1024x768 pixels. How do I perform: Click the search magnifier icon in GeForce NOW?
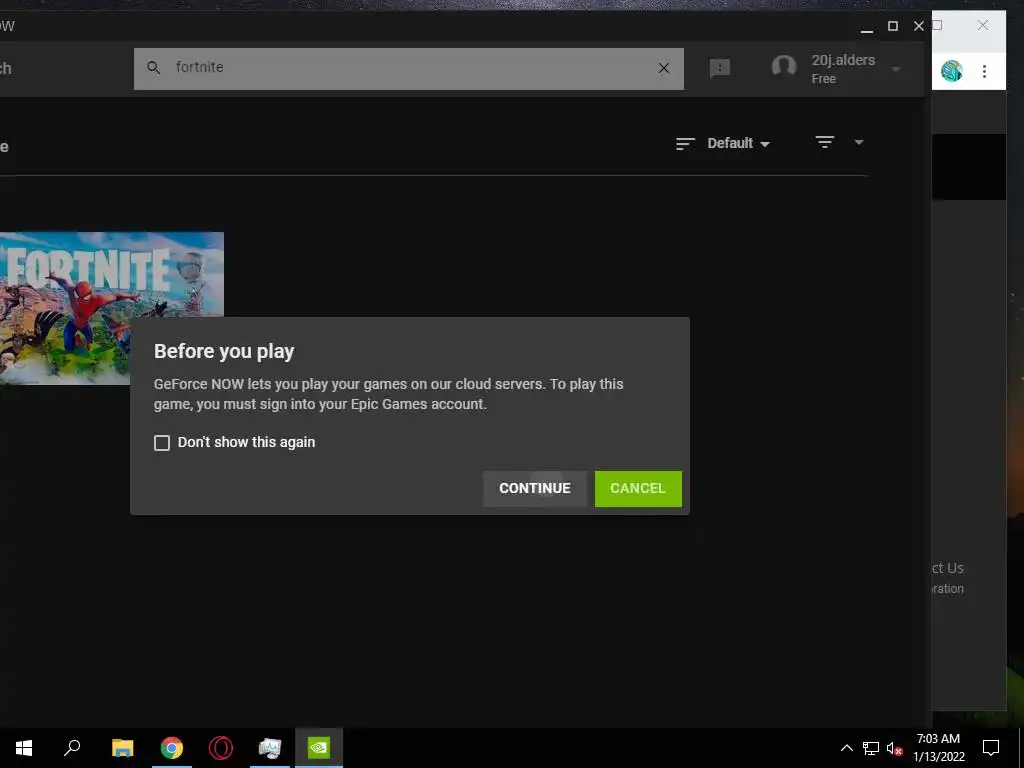point(153,67)
